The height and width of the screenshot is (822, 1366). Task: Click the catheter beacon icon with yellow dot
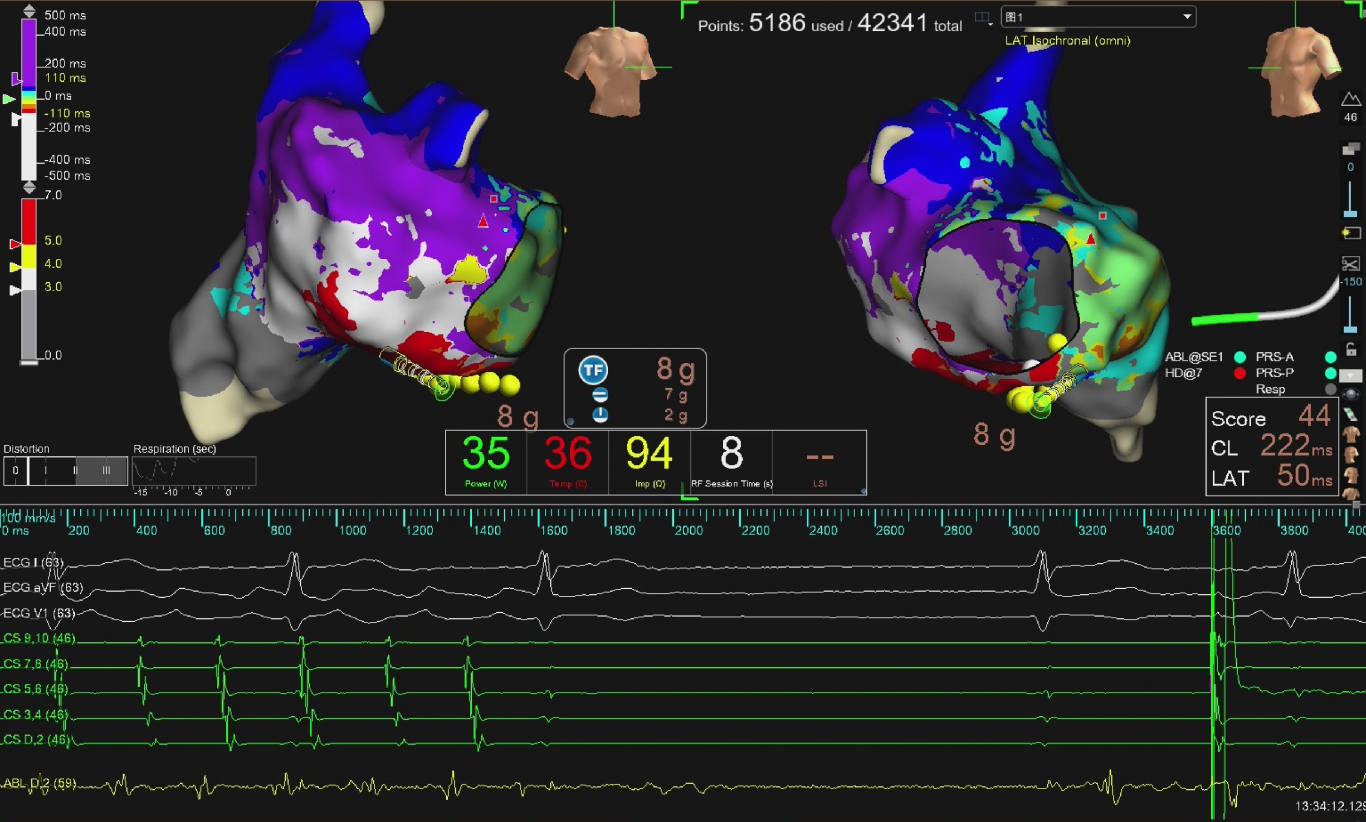[1351, 232]
